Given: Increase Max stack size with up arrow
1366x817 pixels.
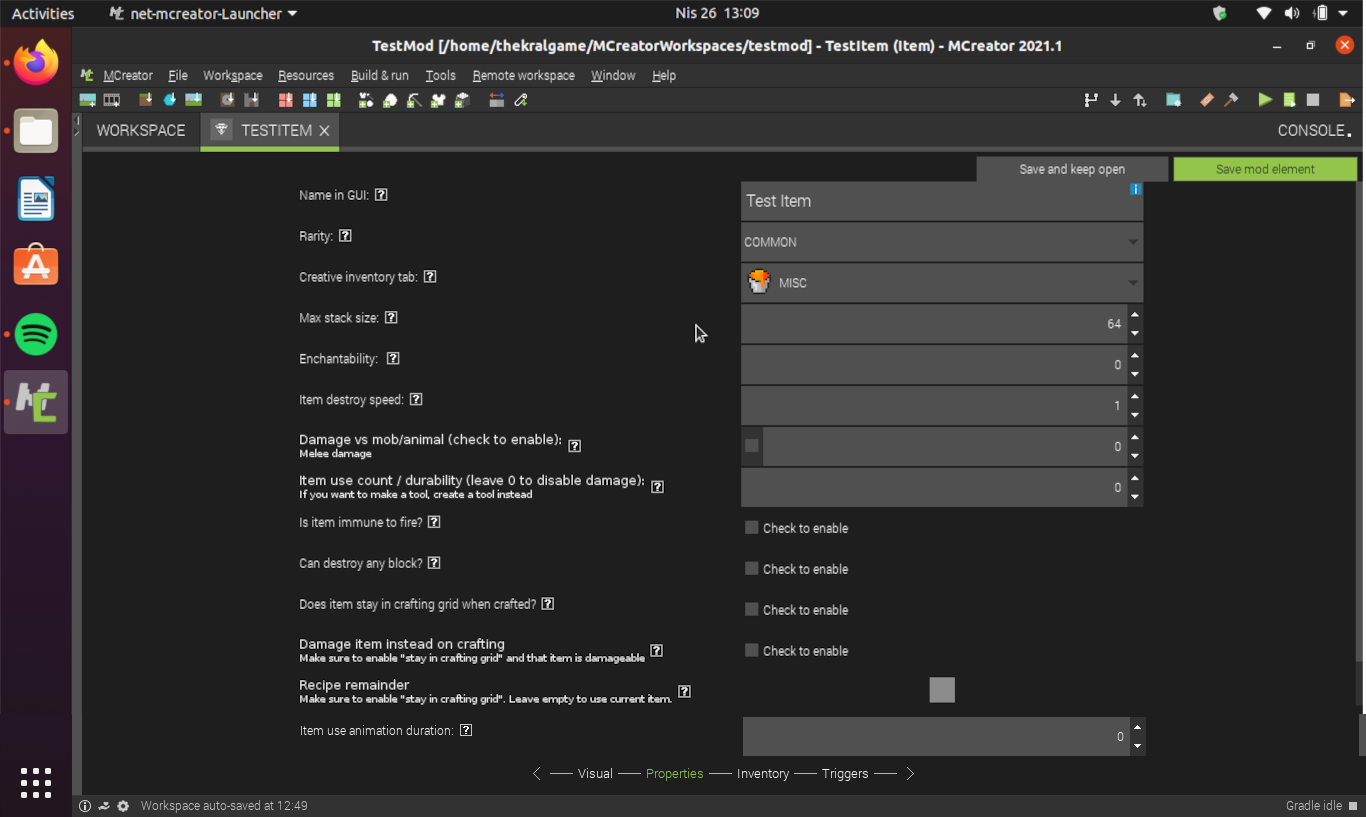Looking at the screenshot, I should pos(1135,315).
